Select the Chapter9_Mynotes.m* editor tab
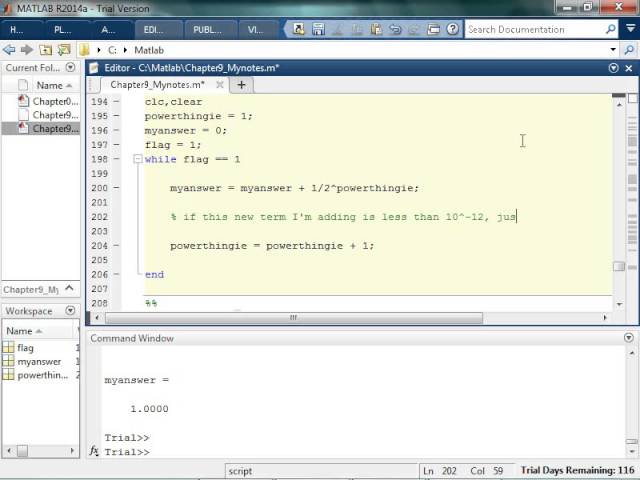640x480 pixels. point(158,84)
